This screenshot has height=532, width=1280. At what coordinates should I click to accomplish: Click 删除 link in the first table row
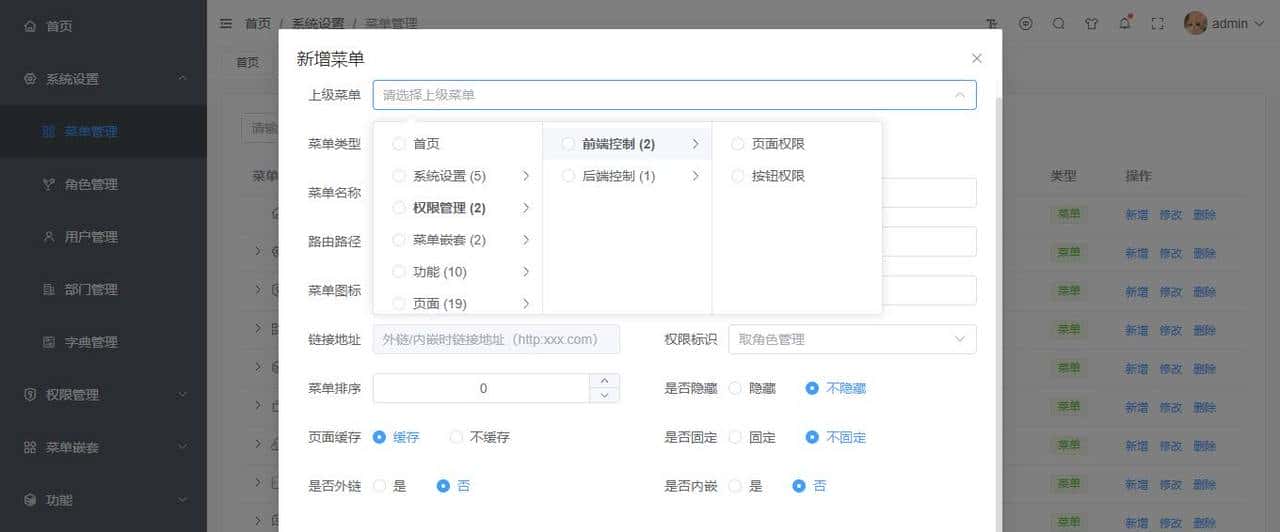1204,215
